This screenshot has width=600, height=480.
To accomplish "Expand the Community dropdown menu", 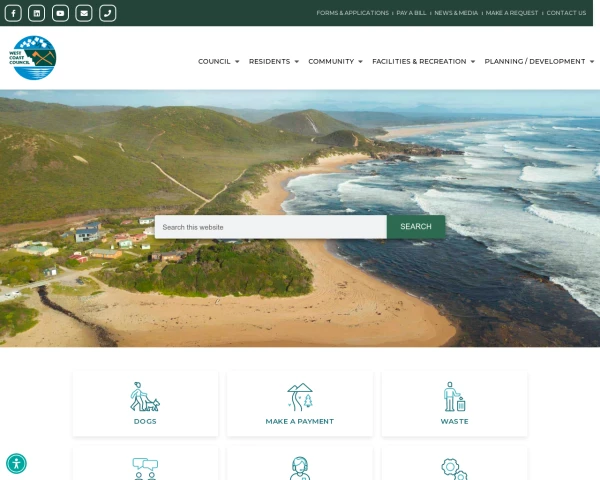I will point(335,61).
